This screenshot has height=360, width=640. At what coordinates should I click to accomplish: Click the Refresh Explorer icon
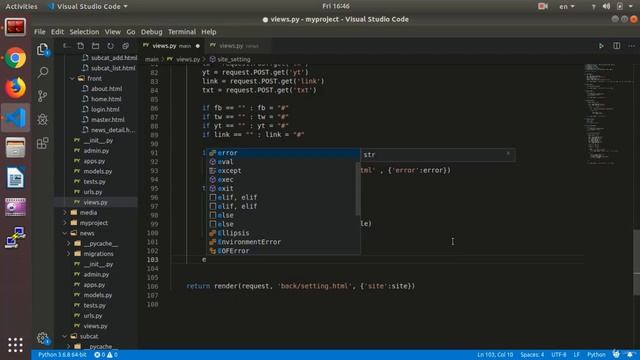point(110,46)
